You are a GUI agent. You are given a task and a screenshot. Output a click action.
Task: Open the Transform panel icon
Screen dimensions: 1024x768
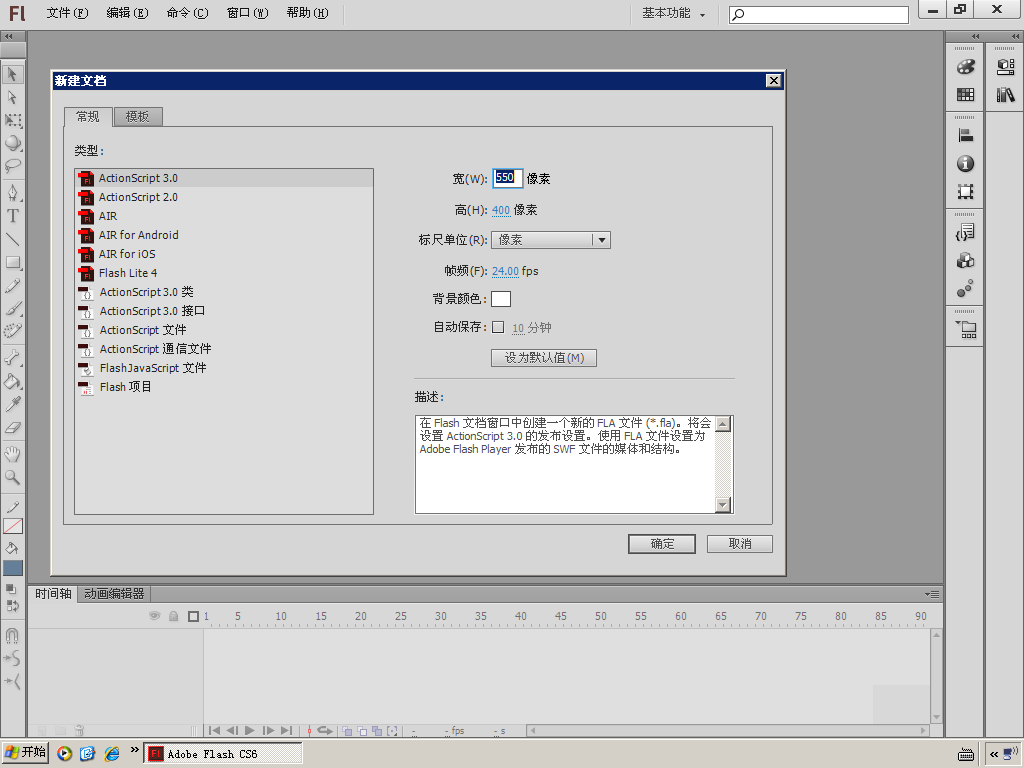coord(965,191)
